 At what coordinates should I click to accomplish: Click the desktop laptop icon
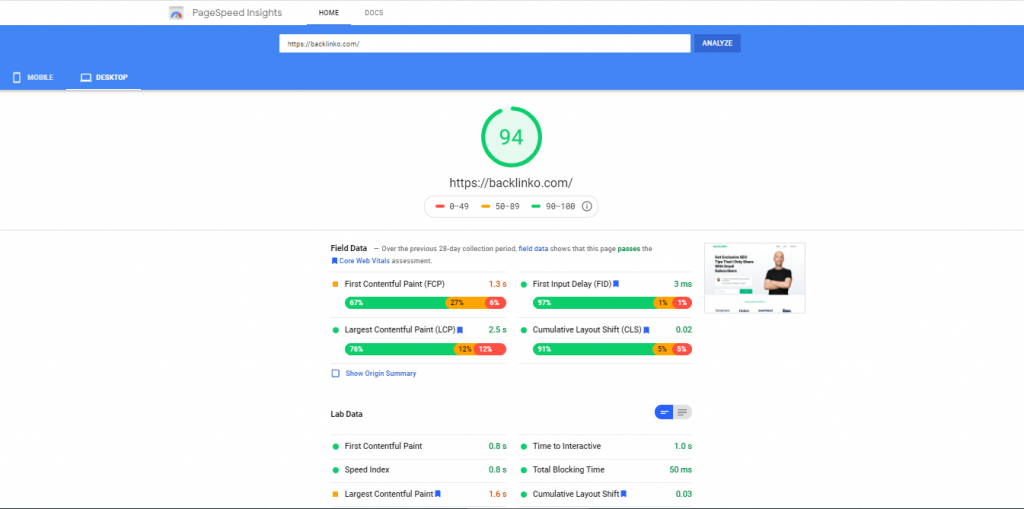(86, 78)
